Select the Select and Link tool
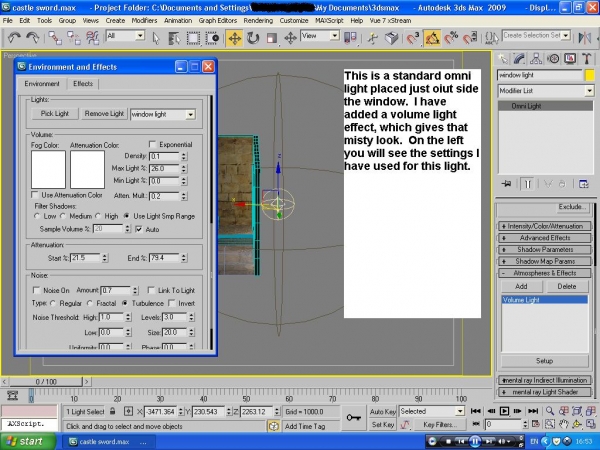600x450 pixels. point(55,38)
